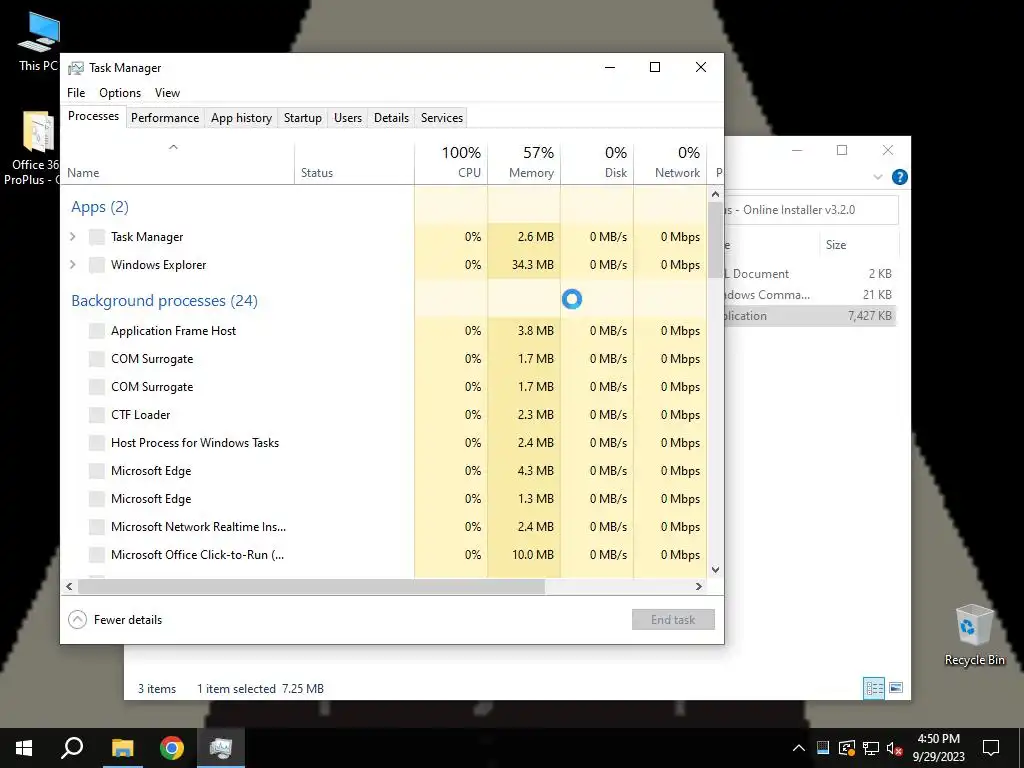1024x768 pixels.
Task: Click the Task Manager title bar icon
Action: pos(76,68)
